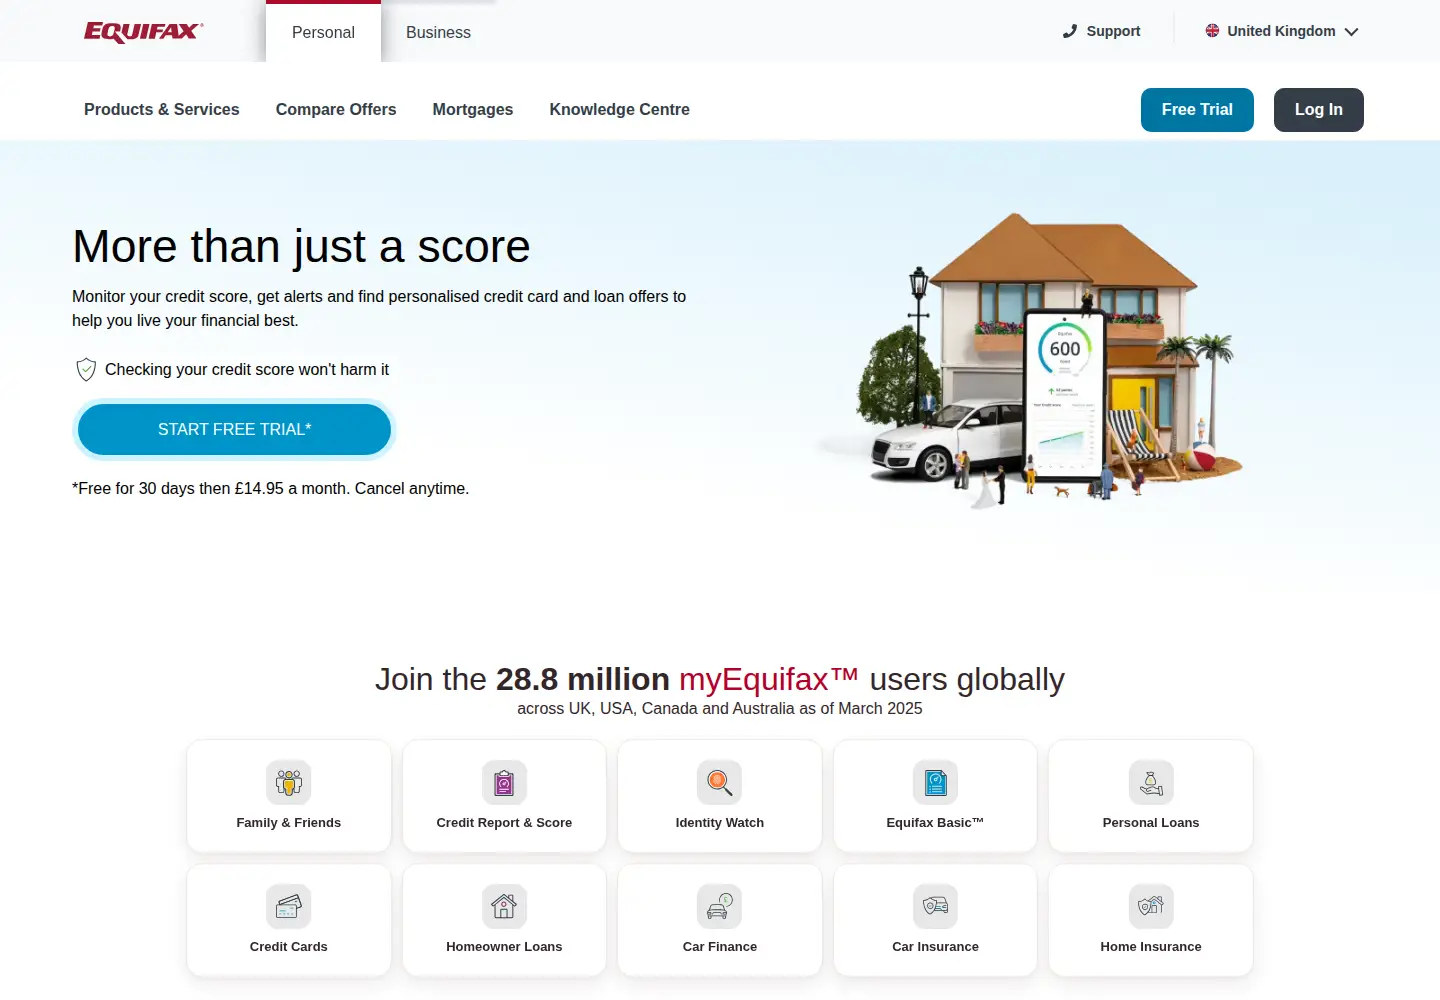Click the Equifax Basic label
The image size is (1440, 1000).
click(x=935, y=823)
